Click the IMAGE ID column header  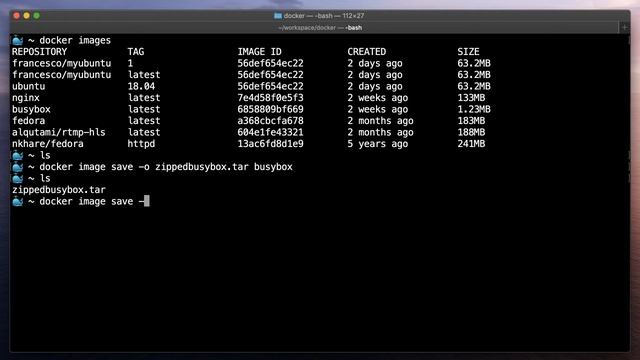click(260, 52)
